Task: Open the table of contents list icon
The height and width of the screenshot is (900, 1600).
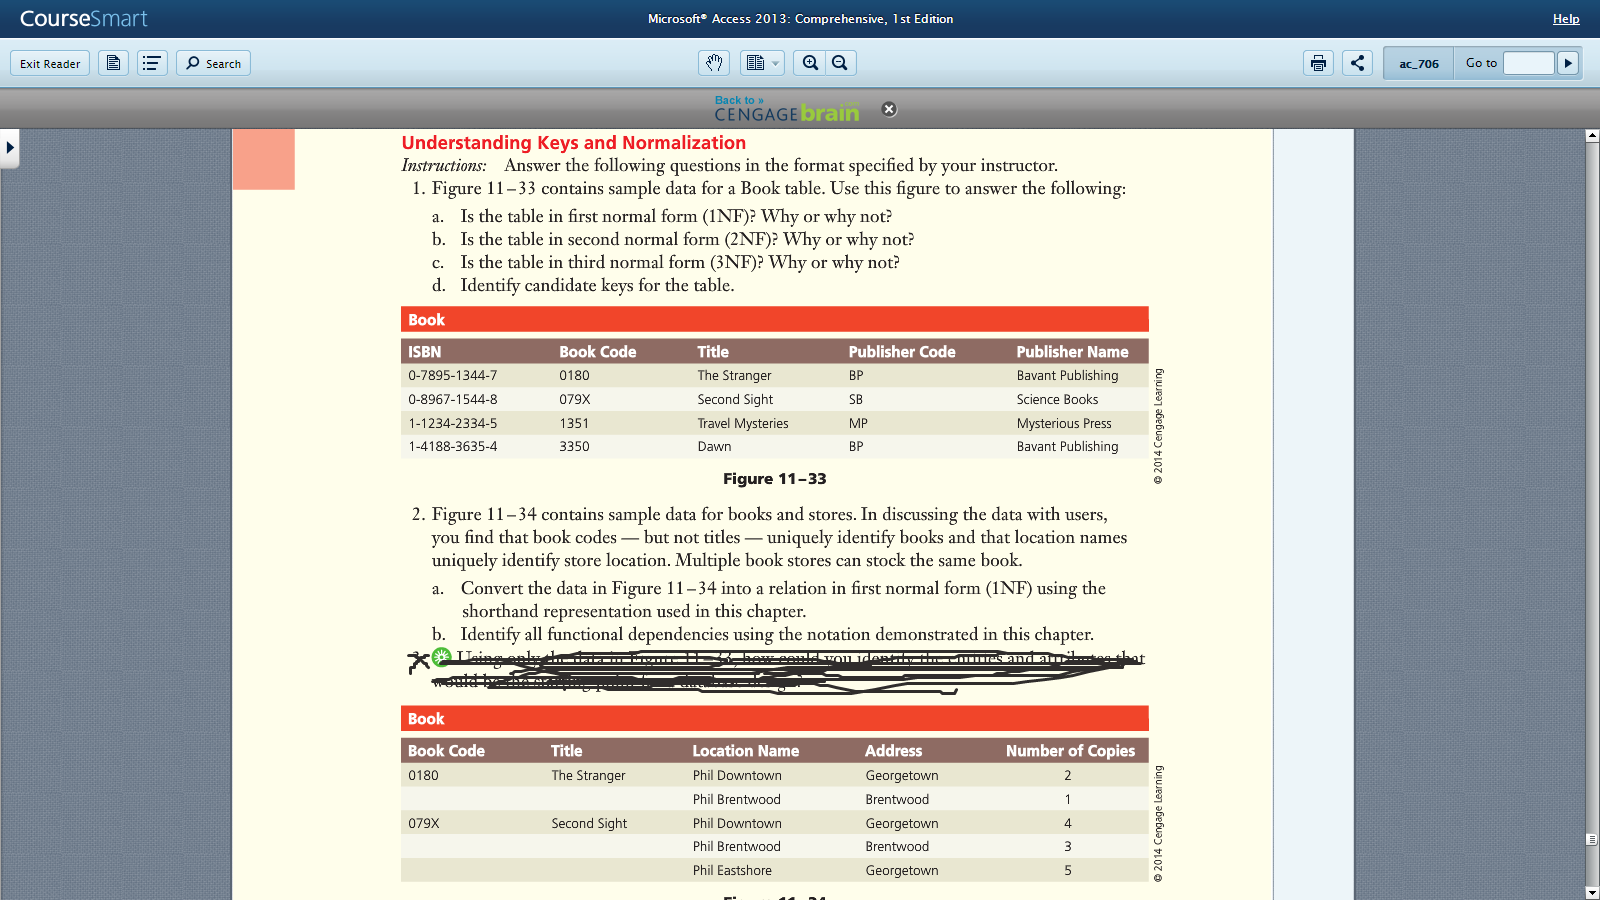Action: point(152,63)
